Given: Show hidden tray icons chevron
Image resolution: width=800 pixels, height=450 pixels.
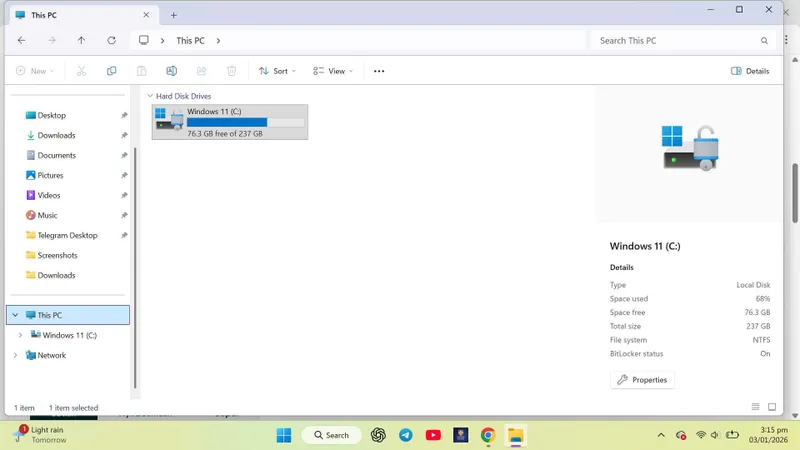Looking at the screenshot, I should click(661, 435).
